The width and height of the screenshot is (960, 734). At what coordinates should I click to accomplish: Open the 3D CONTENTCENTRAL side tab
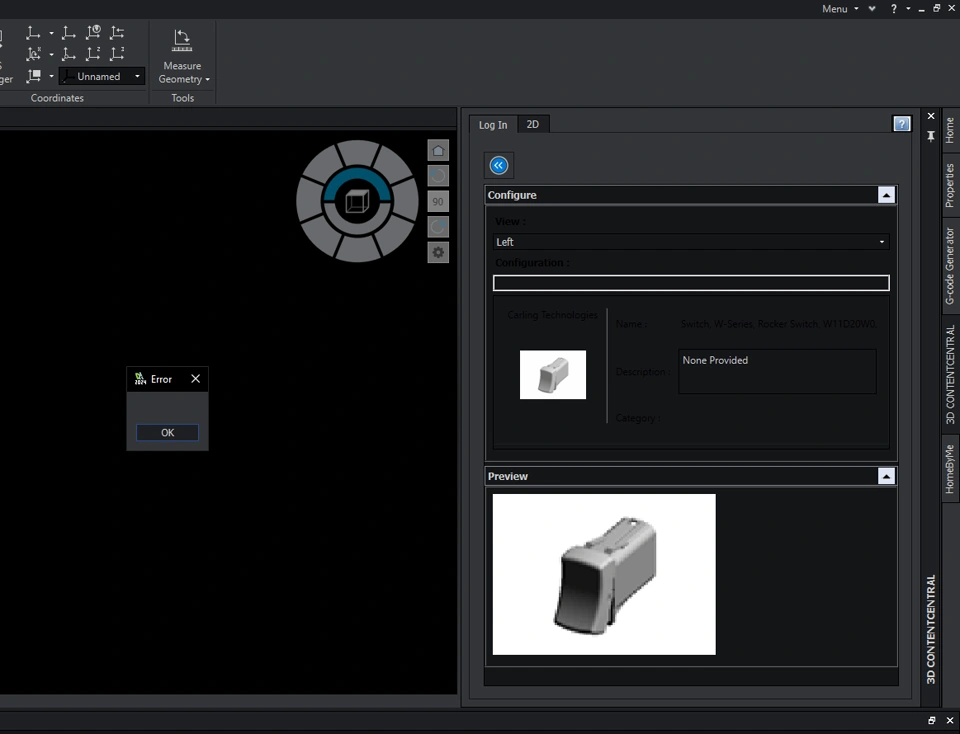pyautogui.click(x=950, y=375)
